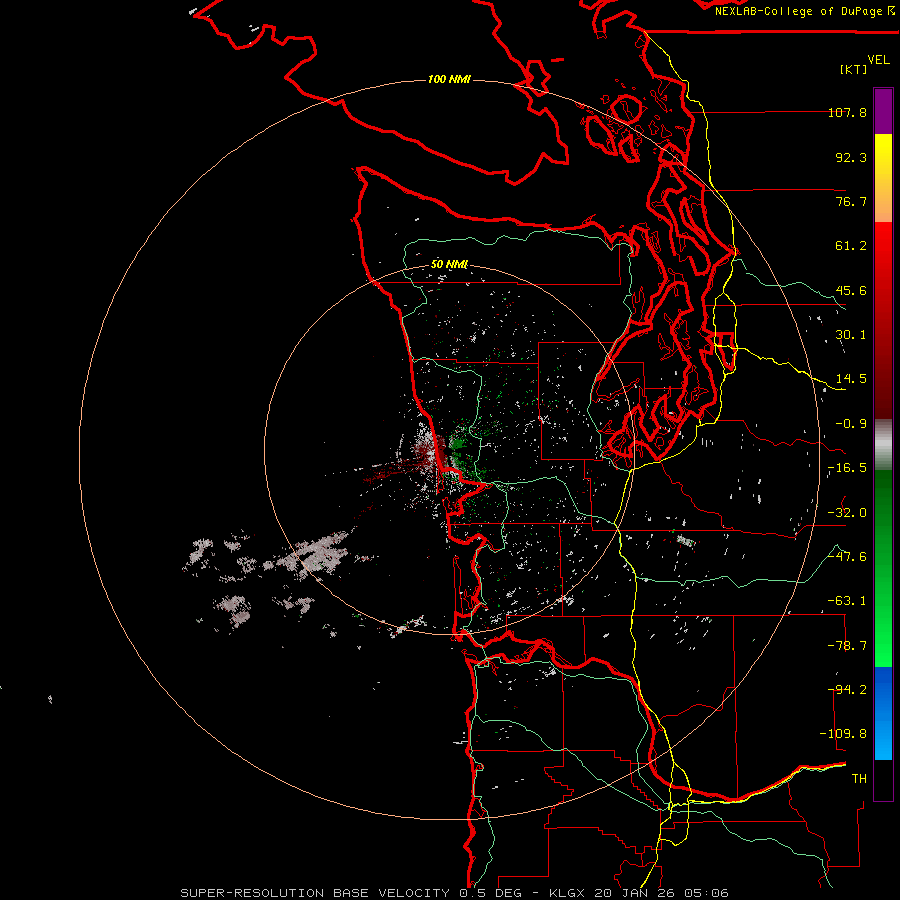The height and width of the screenshot is (900, 900).
Task: Pick the black TH segment of the color bar
Action: [883, 779]
